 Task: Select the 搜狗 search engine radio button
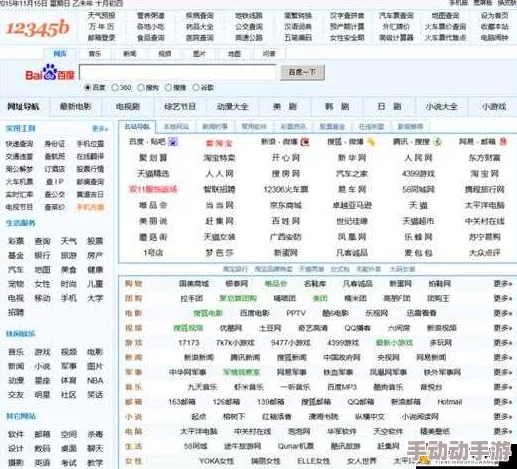[141, 87]
